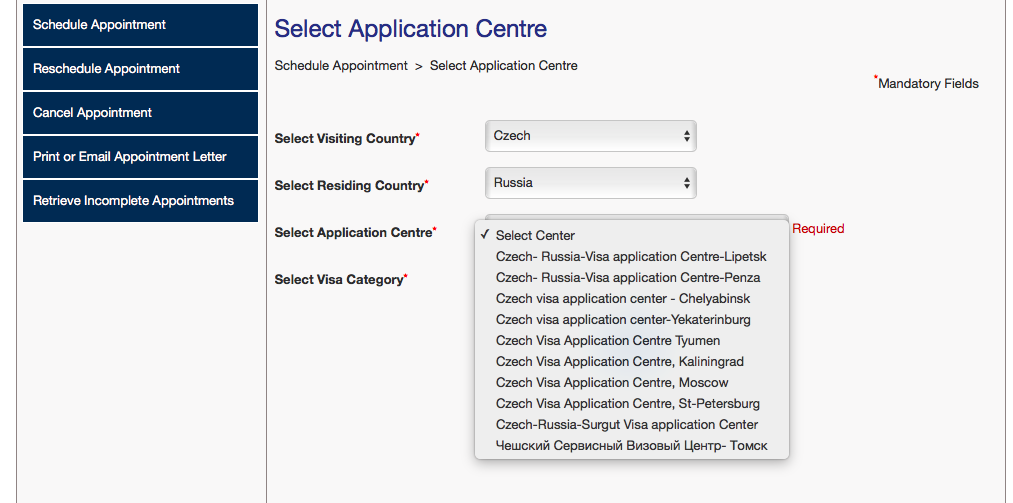Pick Czech visa application center - Chelyabinsk

[623, 299]
